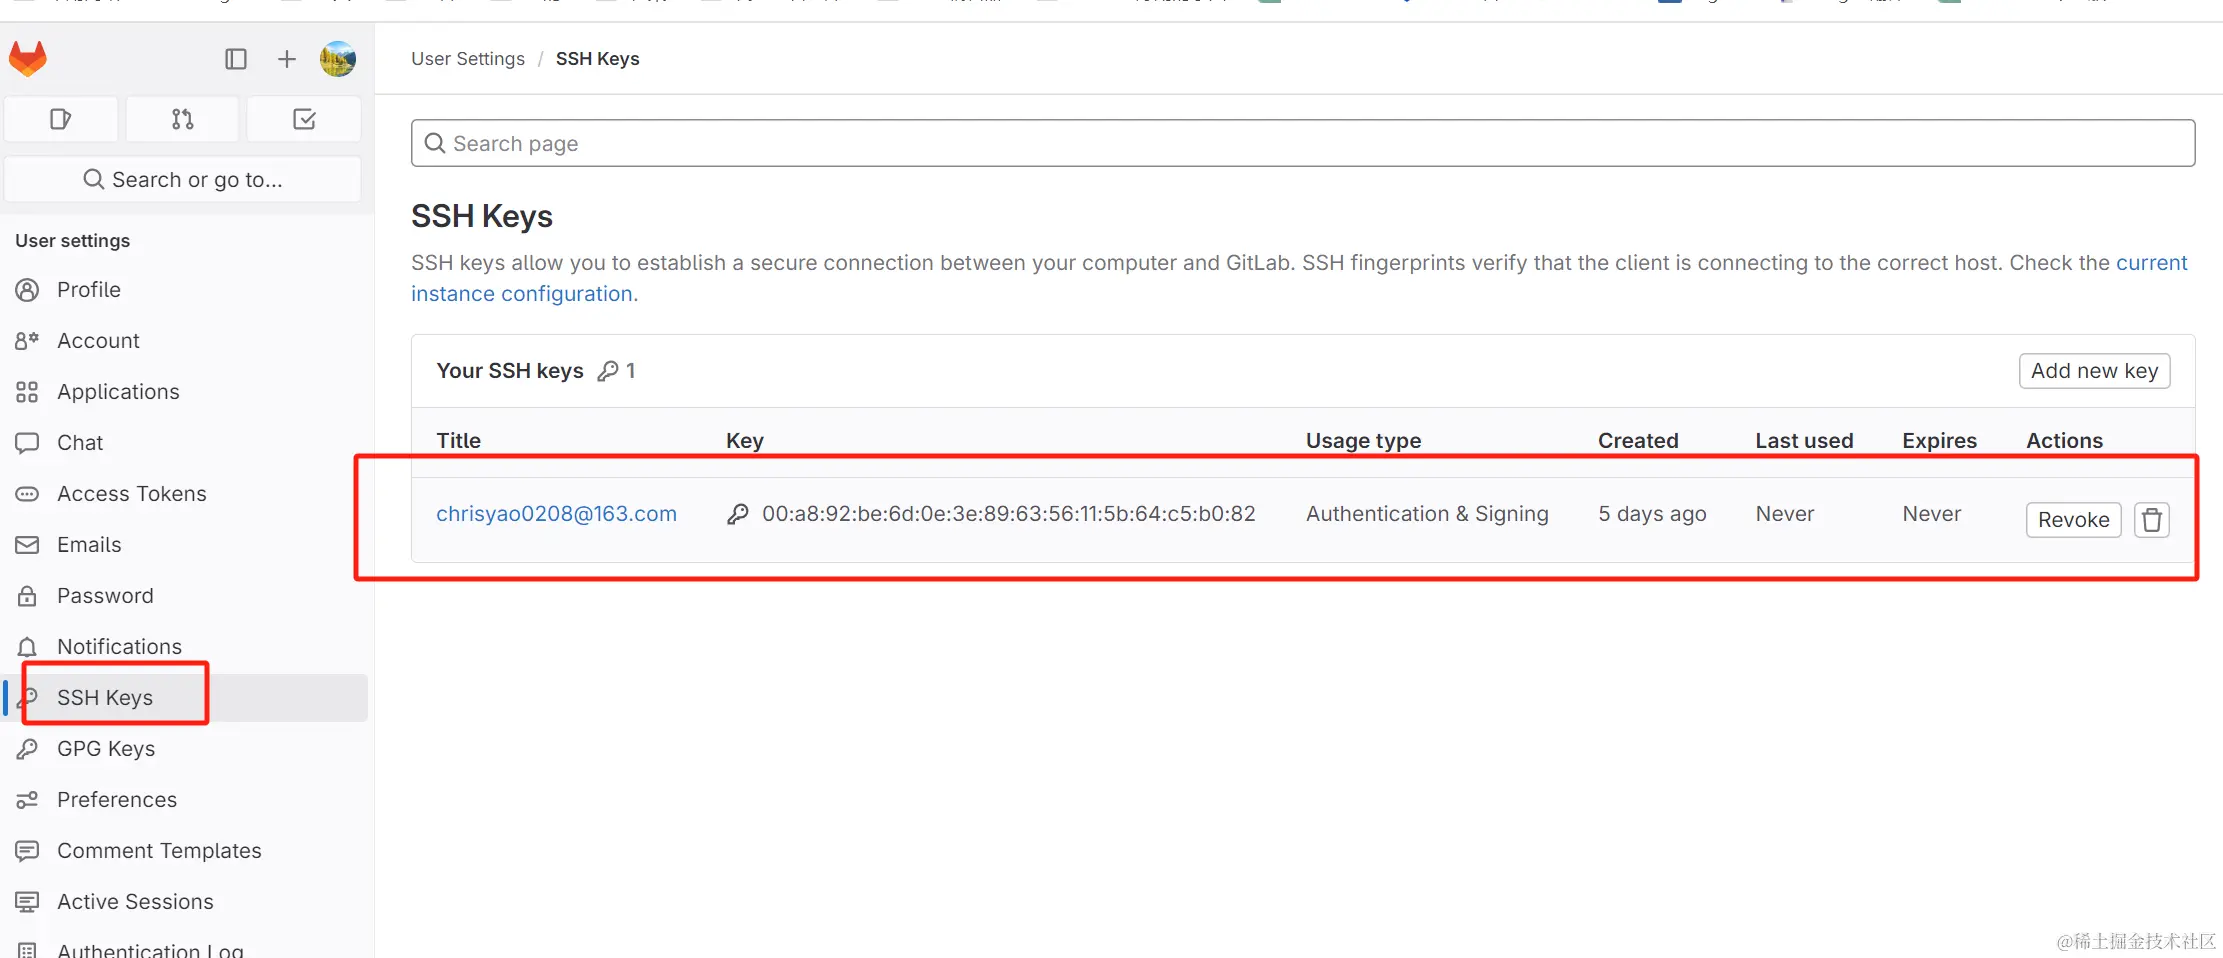The height and width of the screenshot is (958, 2223).
Task: Click the Password lock icon
Action: 27,596
